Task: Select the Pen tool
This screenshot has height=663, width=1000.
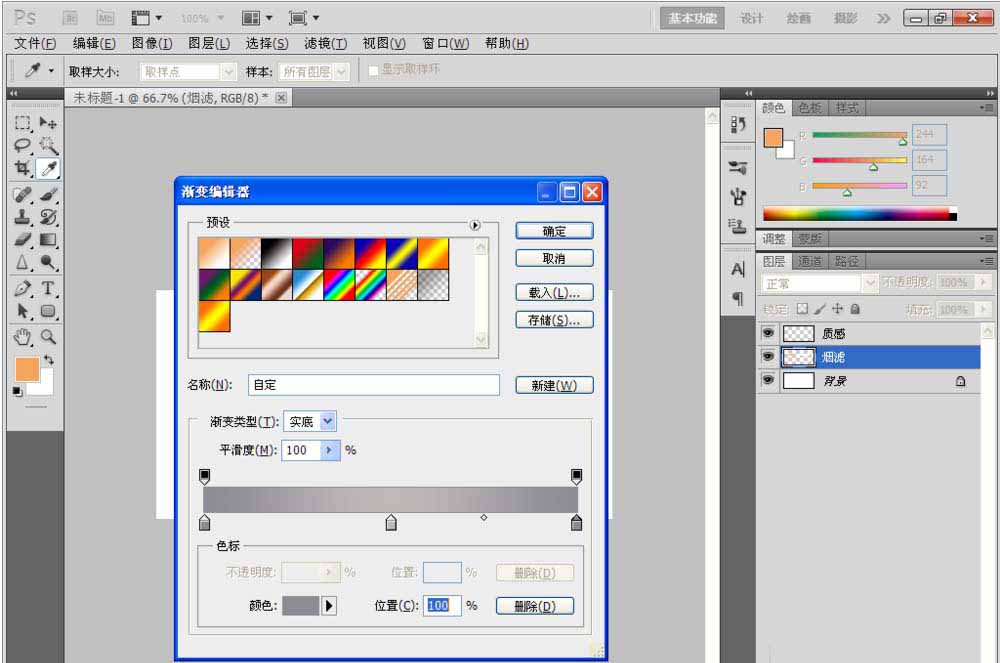Action: point(22,288)
